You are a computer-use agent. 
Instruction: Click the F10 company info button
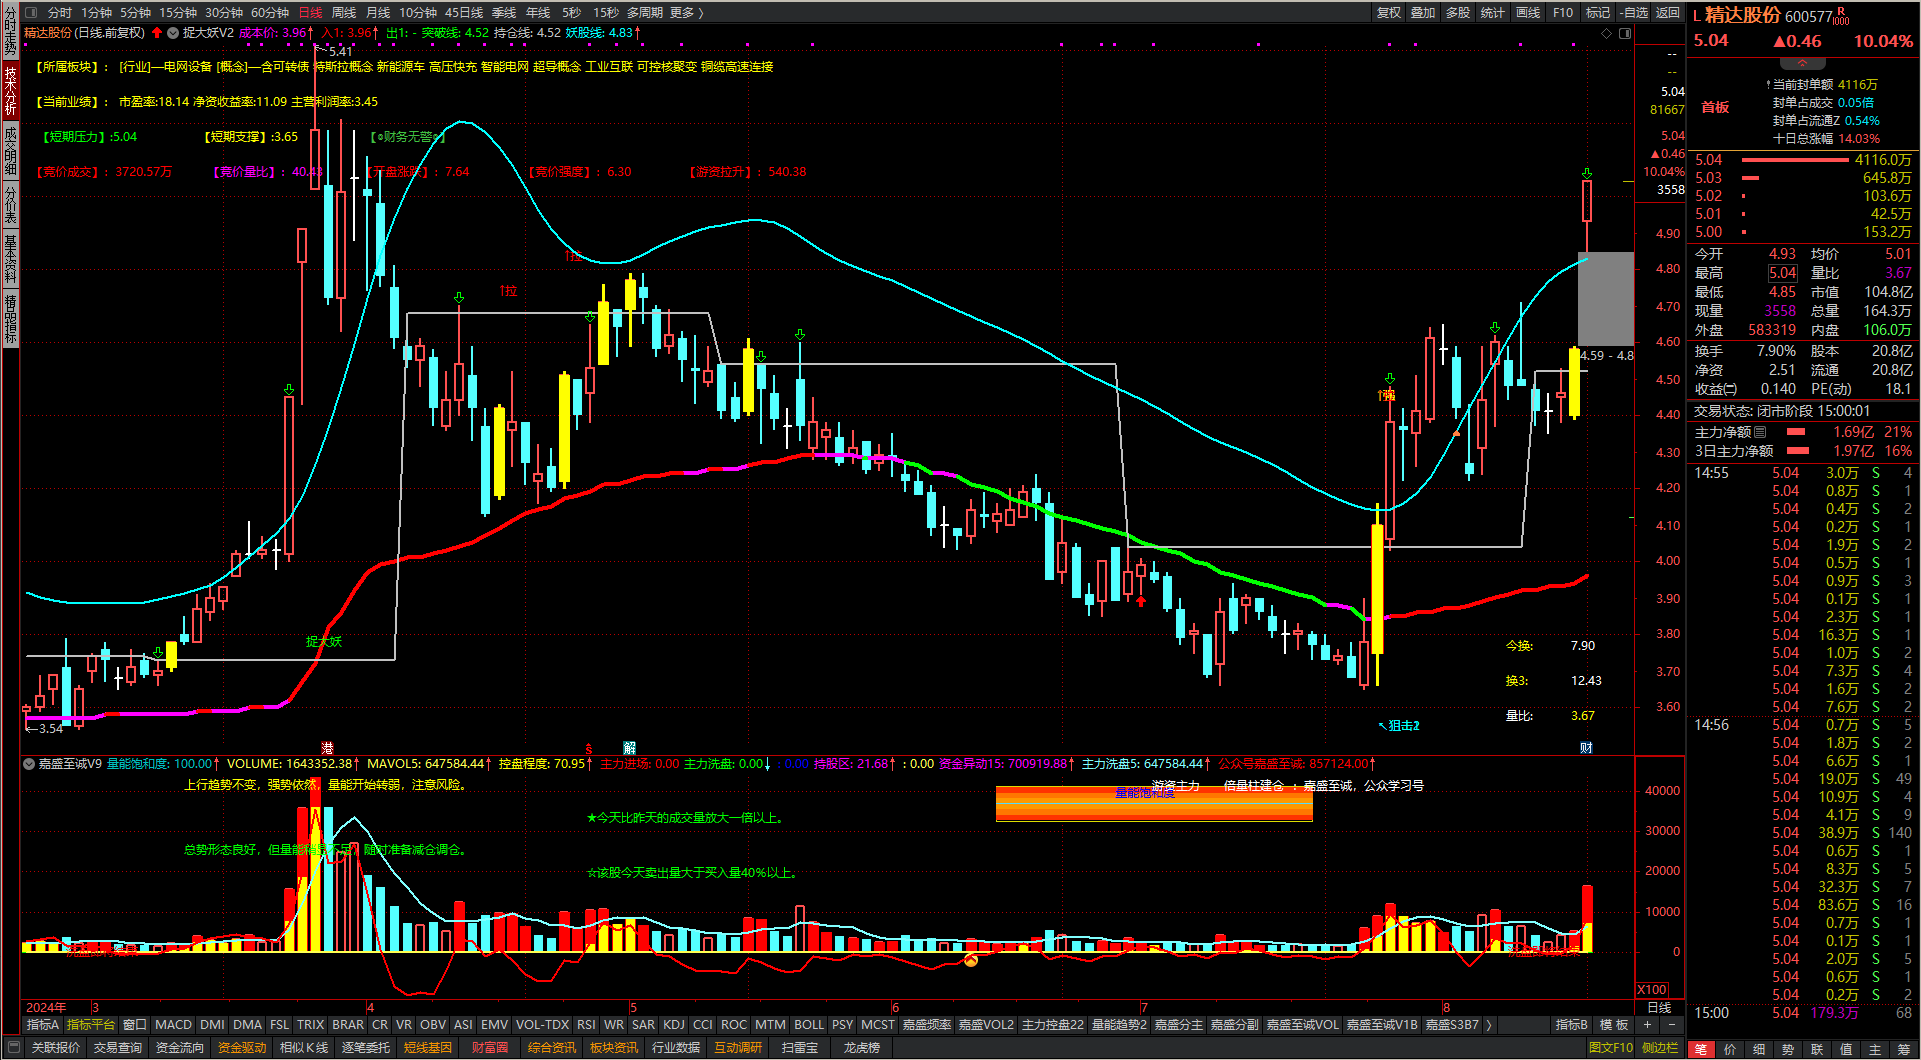(1563, 13)
